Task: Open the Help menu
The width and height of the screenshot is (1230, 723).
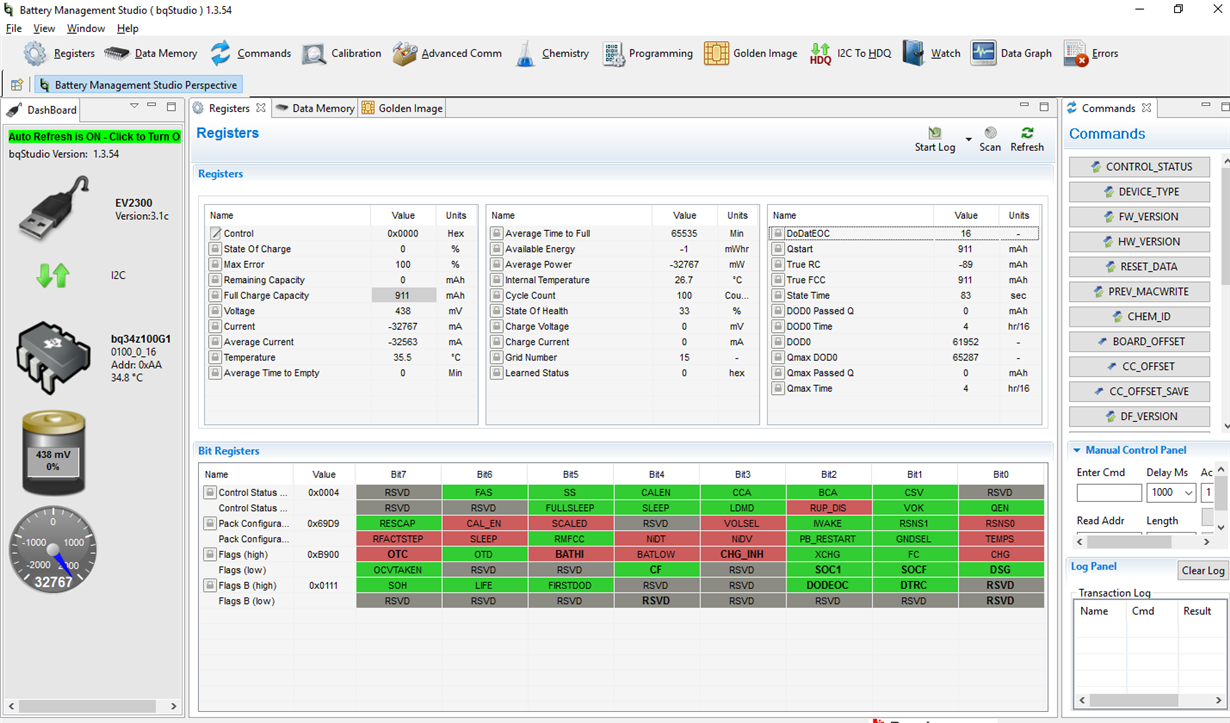Action: [x=128, y=28]
